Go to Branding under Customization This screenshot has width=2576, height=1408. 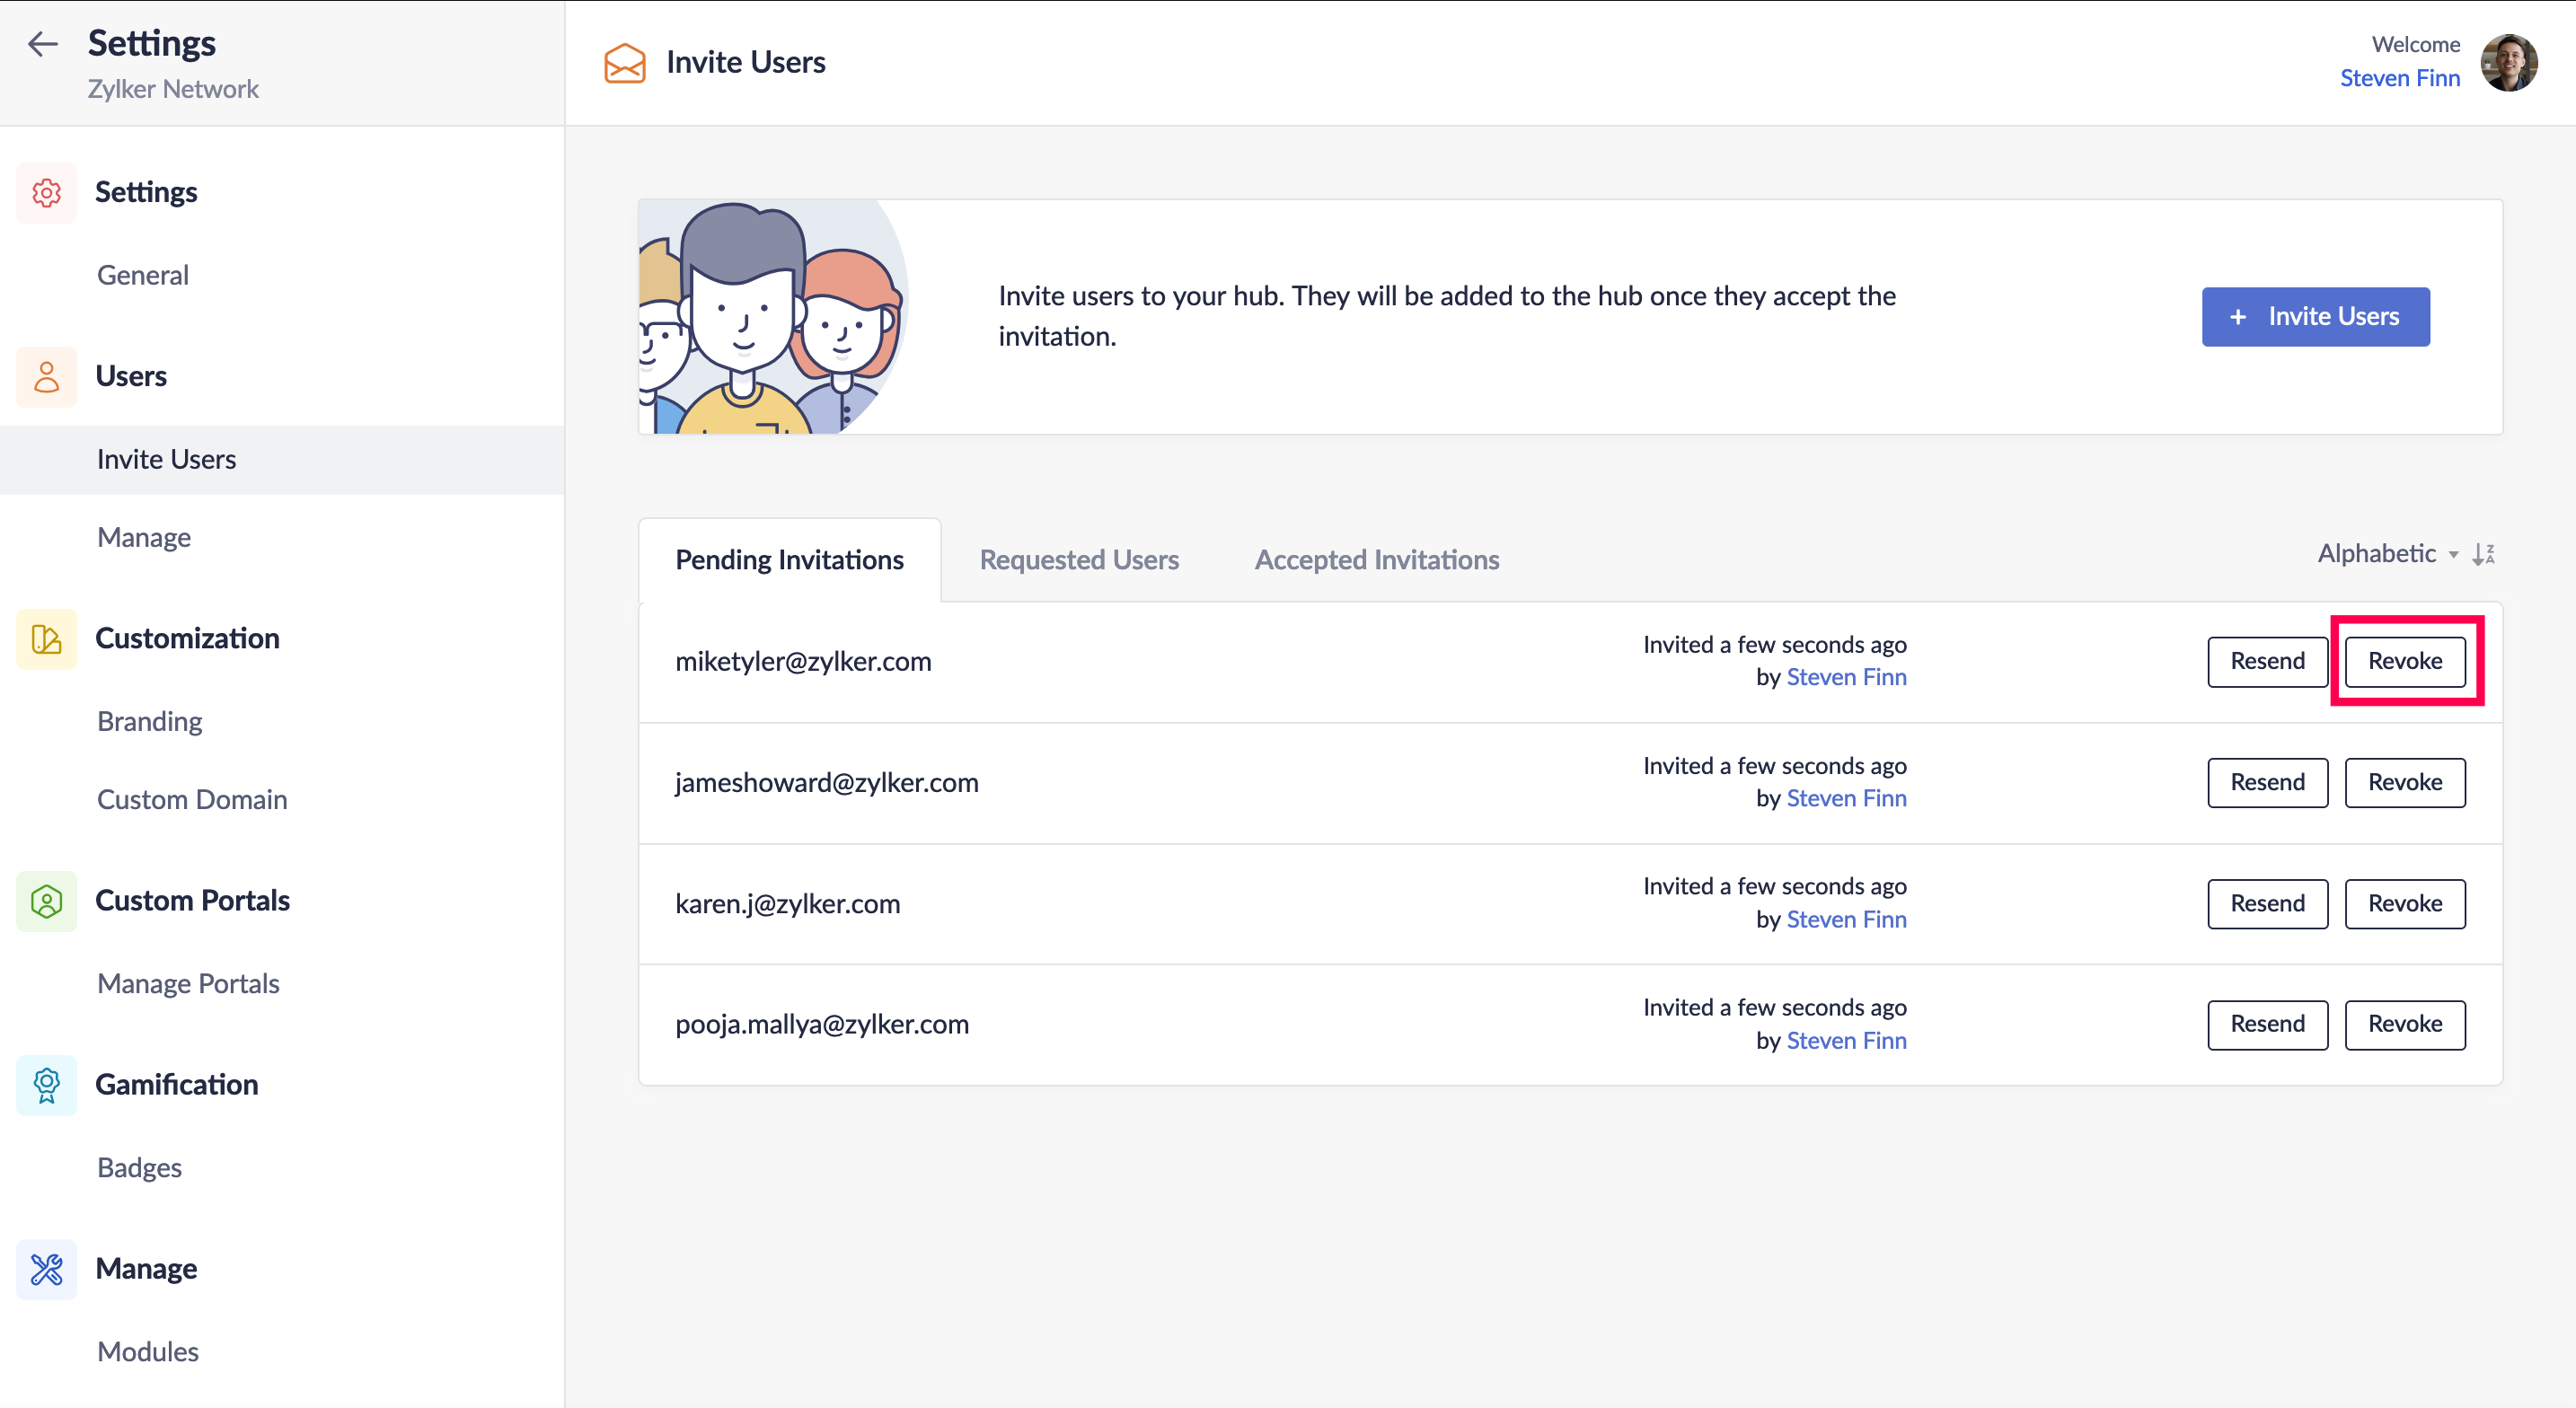[149, 721]
